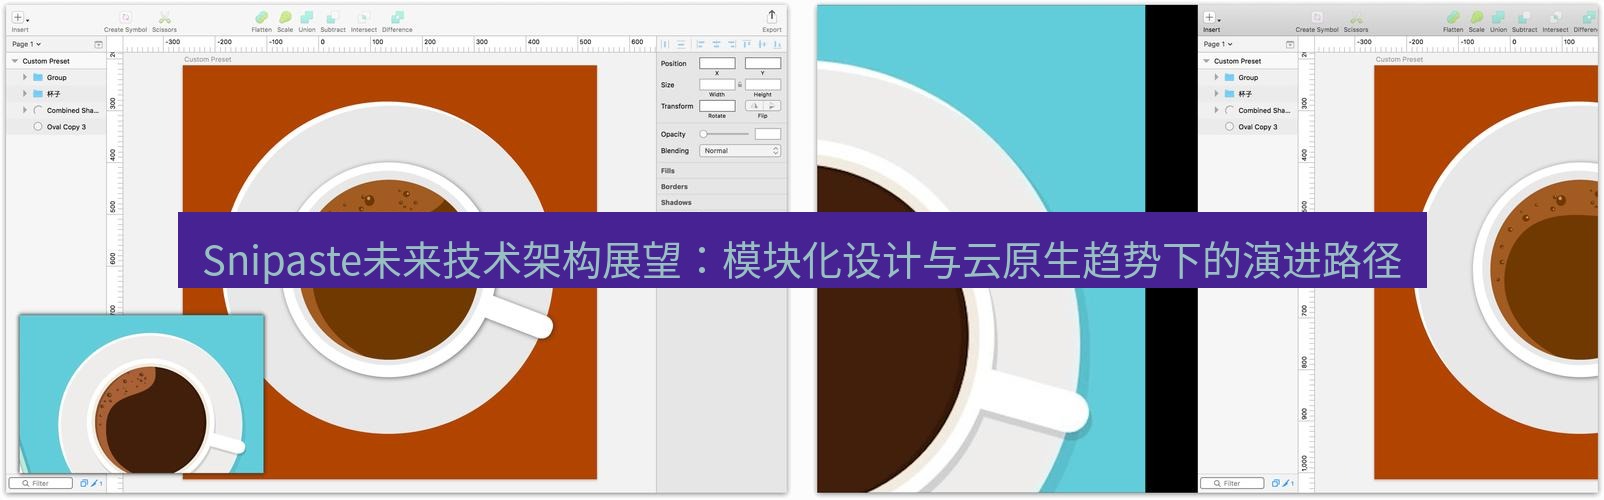Toggle pages list button in left window
Image resolution: width=1604 pixels, height=500 pixels.
pyautogui.click(x=98, y=44)
